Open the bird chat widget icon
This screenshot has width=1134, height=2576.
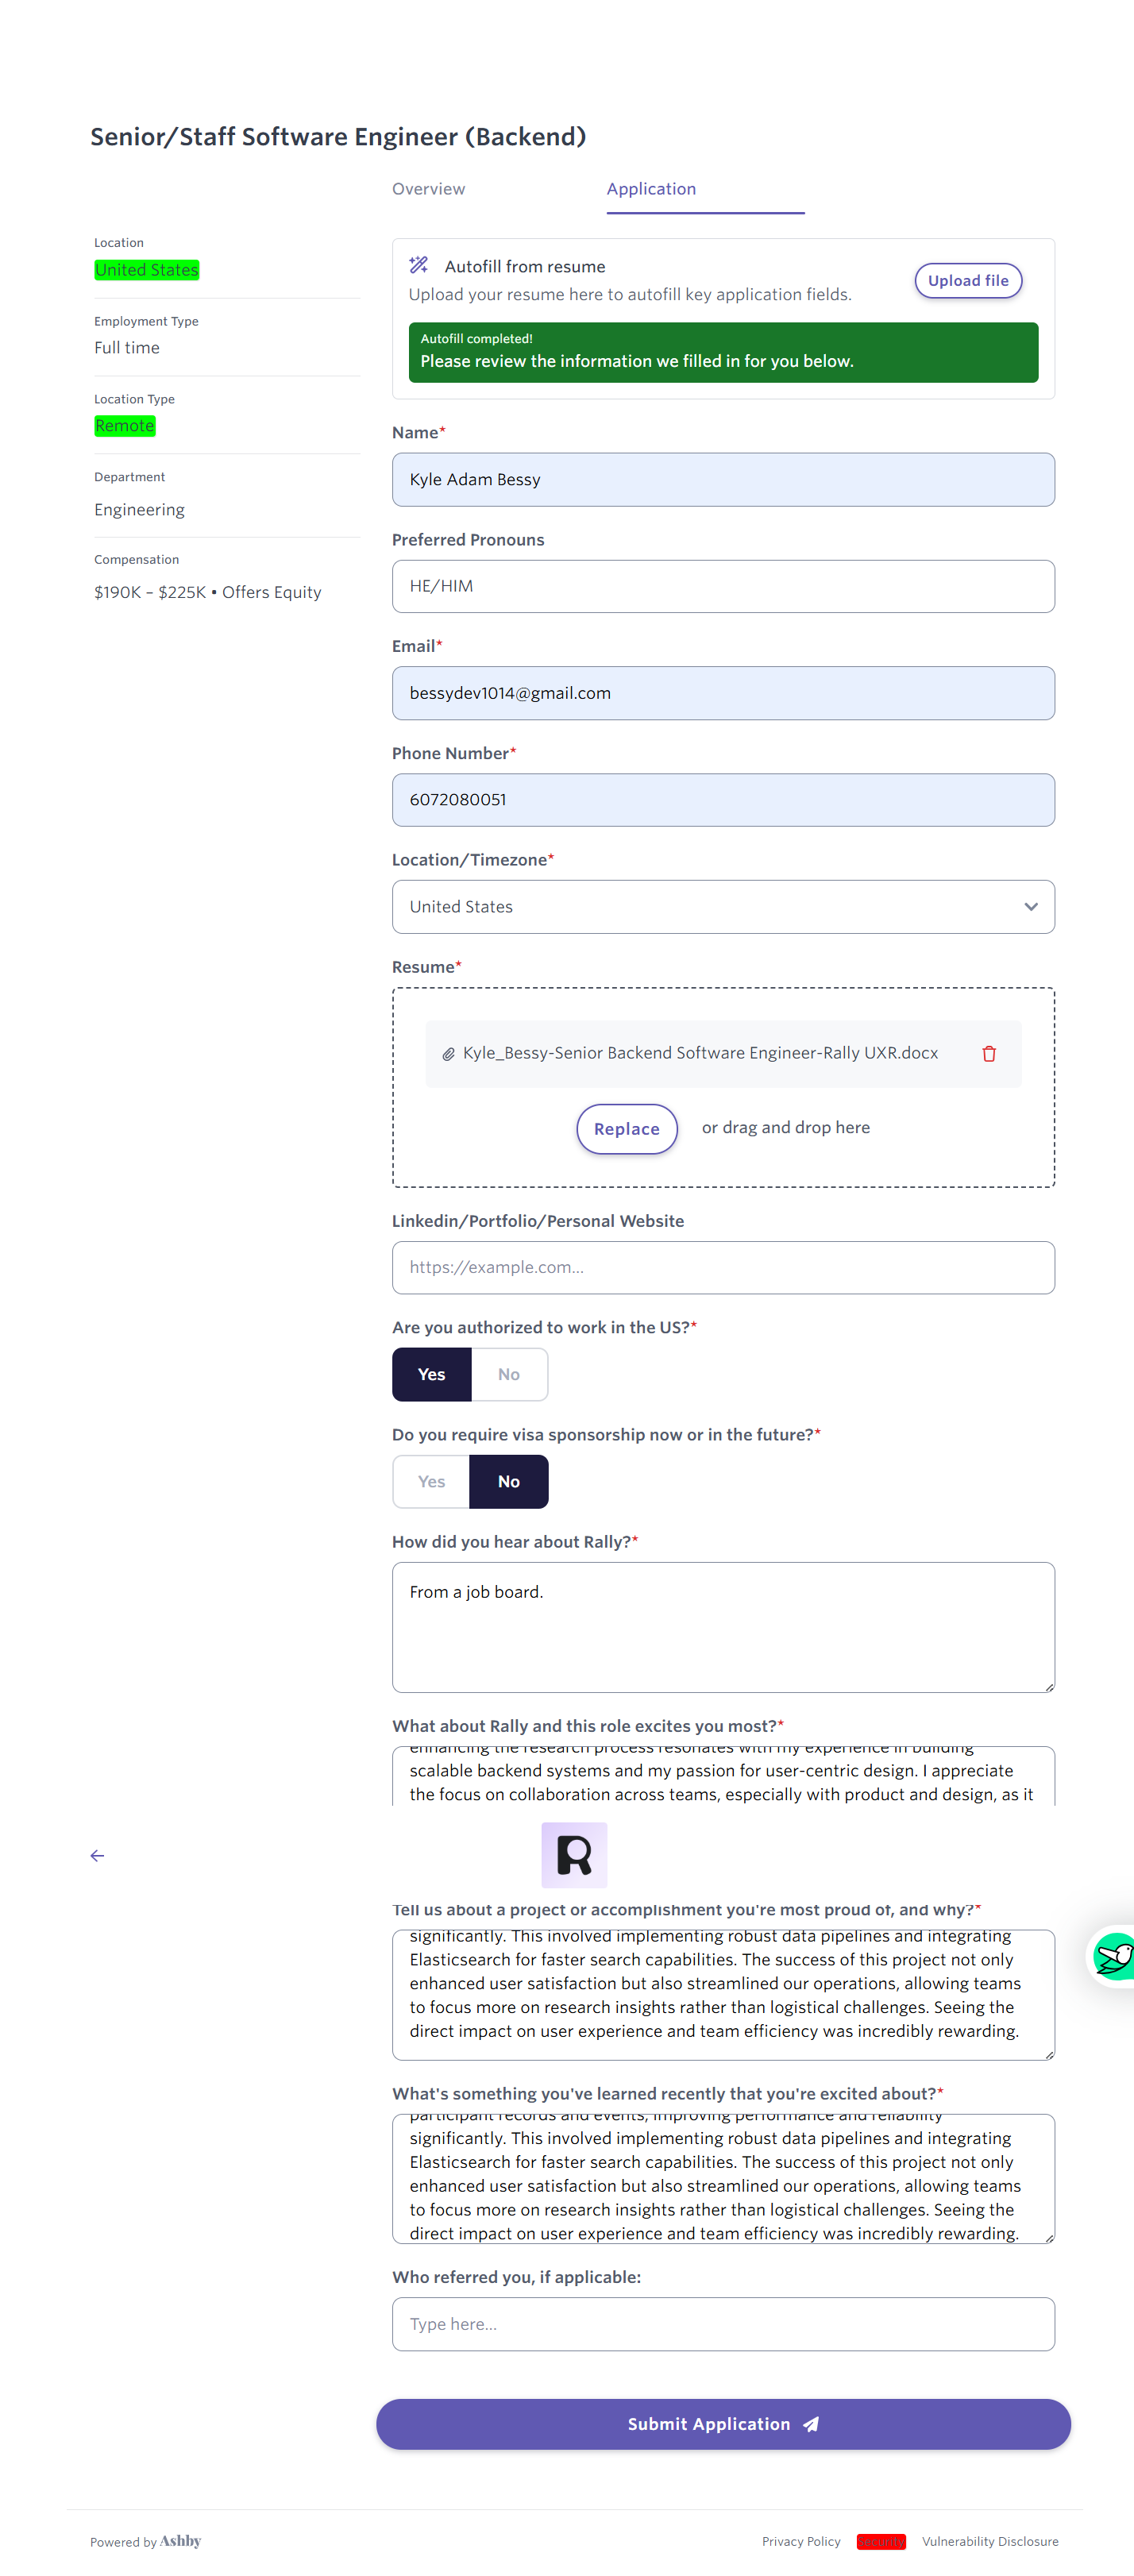[x=1112, y=1956]
